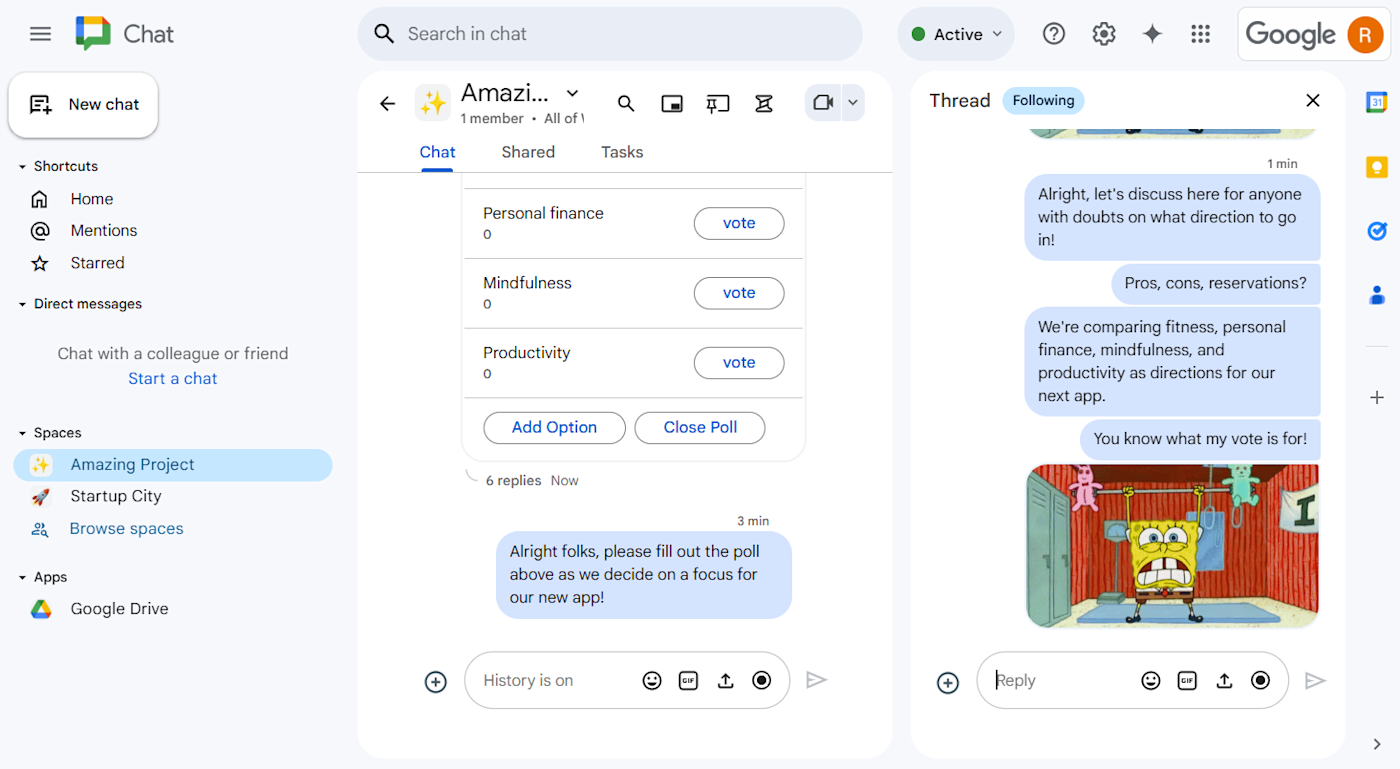Viewport: 1400px width, 769px height.
Task: Open Google Tasks side panel
Action: click(x=1377, y=231)
